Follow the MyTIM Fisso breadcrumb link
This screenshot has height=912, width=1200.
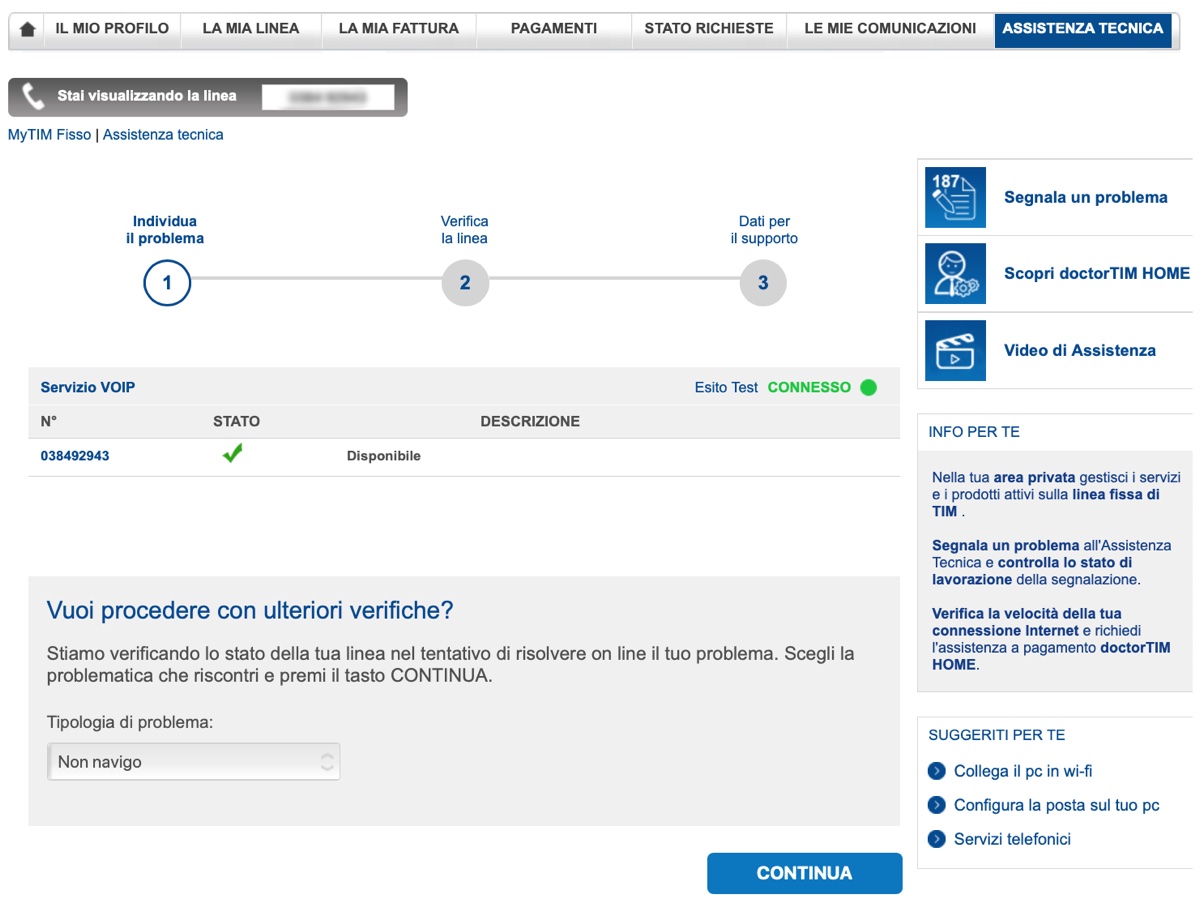point(49,135)
